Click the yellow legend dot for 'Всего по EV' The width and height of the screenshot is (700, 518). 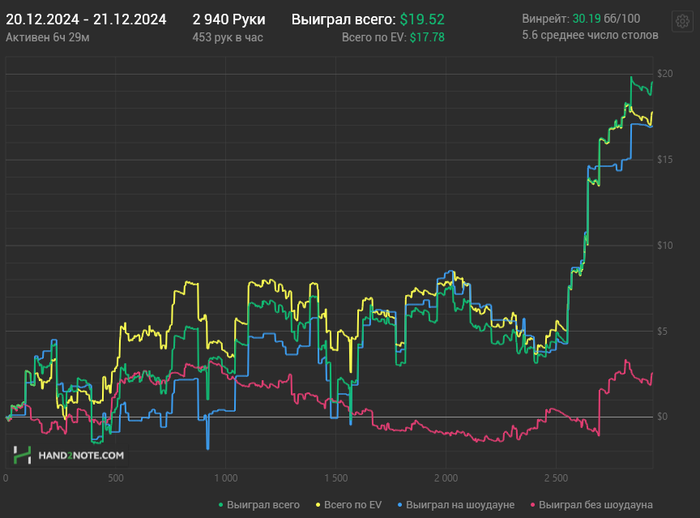point(318,505)
